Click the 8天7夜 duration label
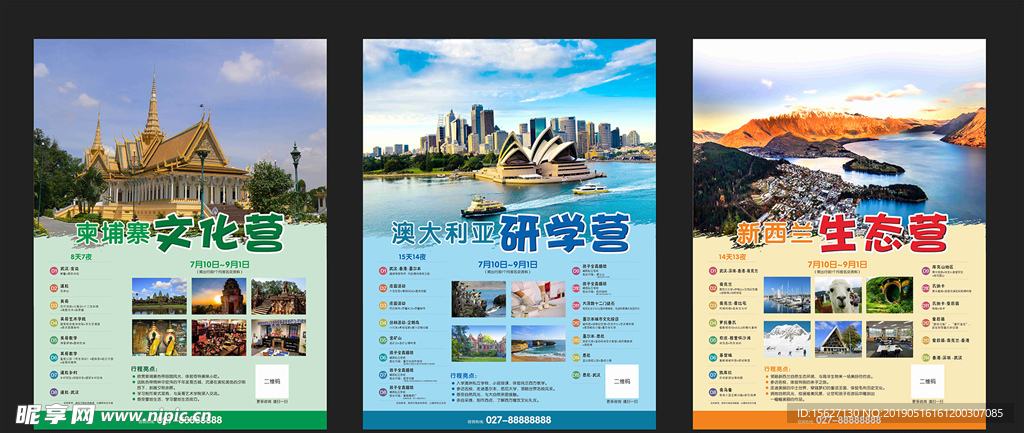This screenshot has width=1024, height=433. click(81, 257)
